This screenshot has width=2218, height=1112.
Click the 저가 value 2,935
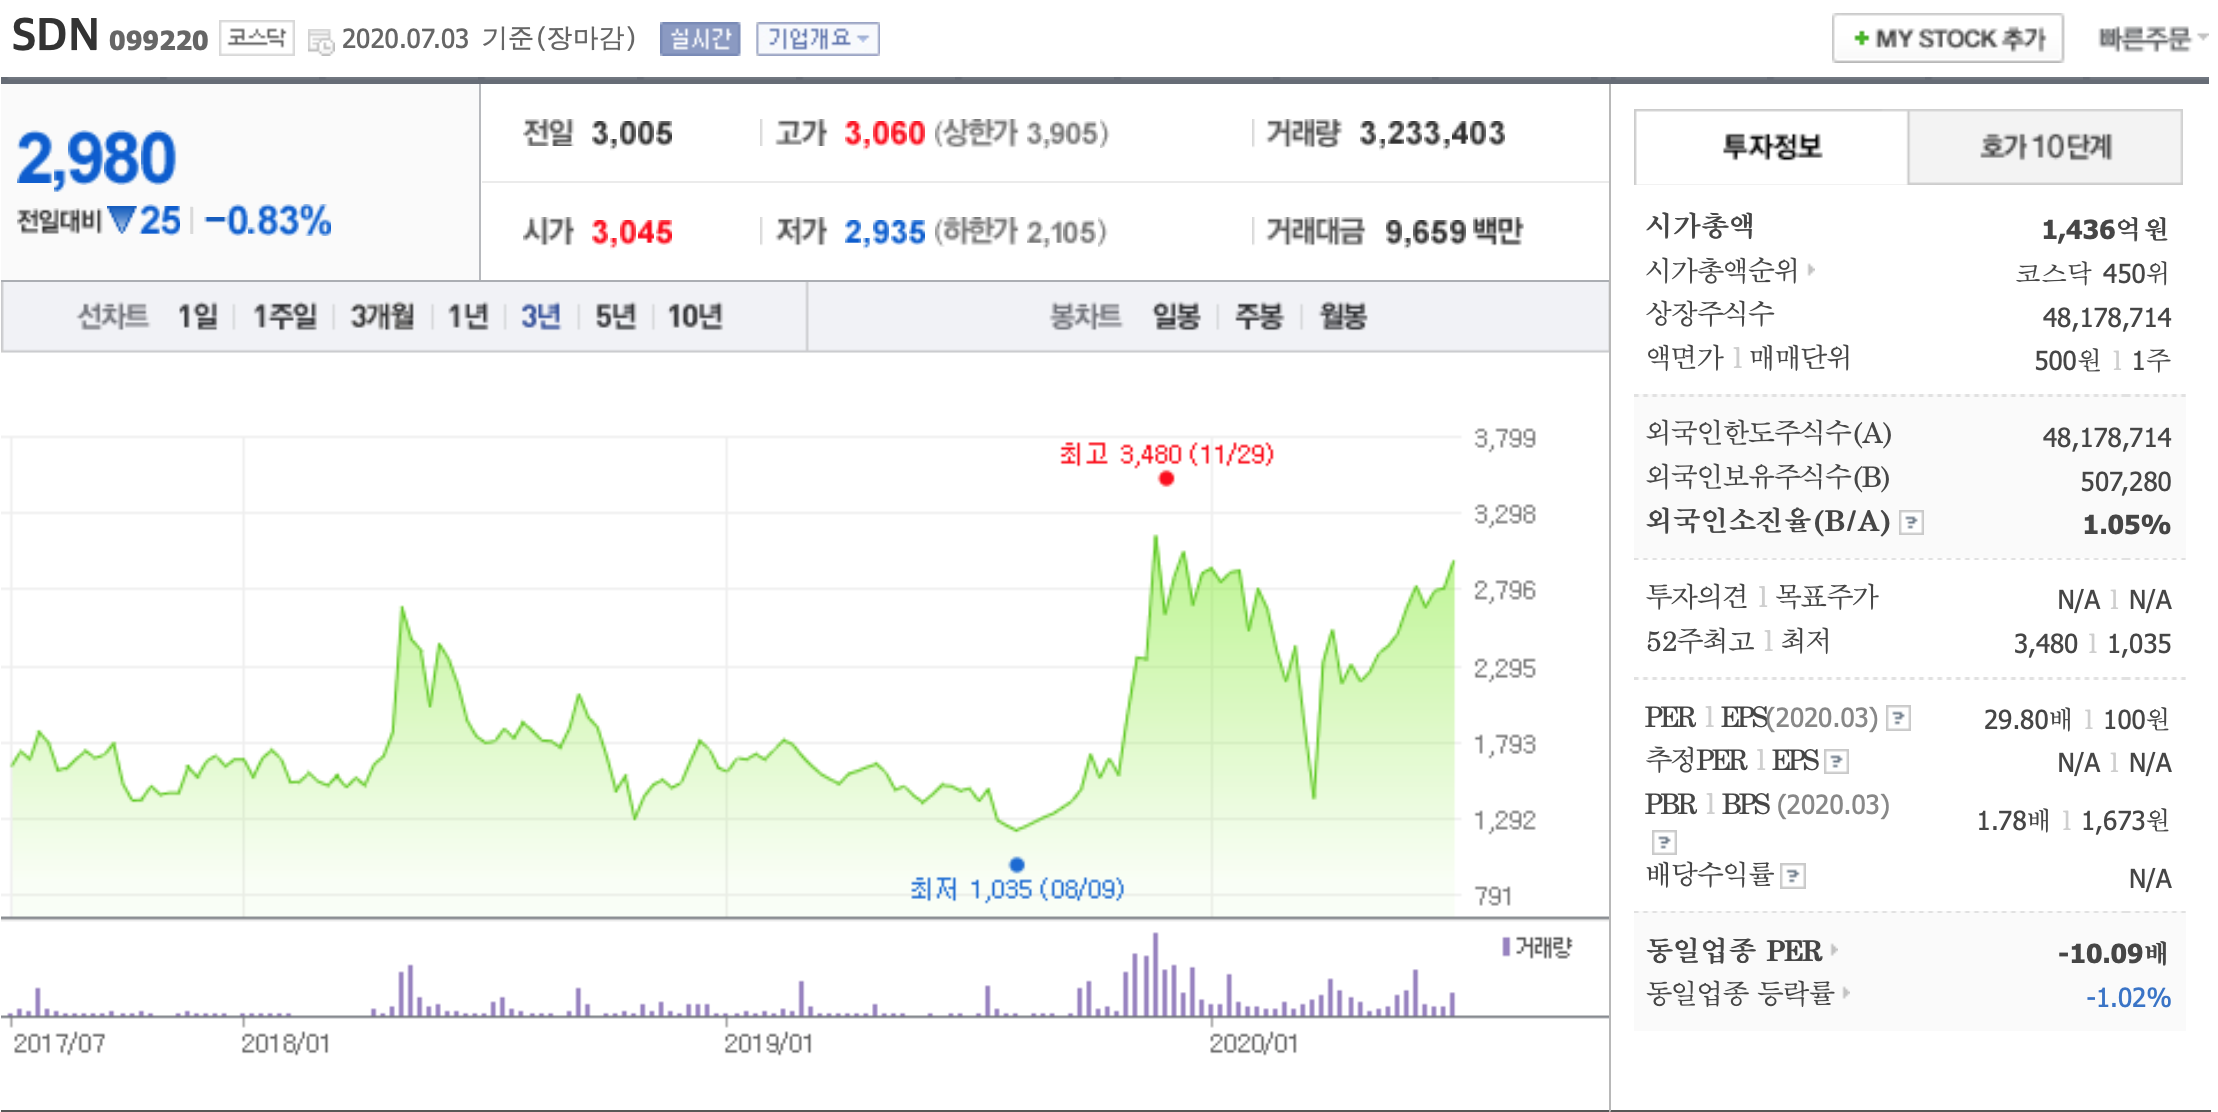(884, 232)
